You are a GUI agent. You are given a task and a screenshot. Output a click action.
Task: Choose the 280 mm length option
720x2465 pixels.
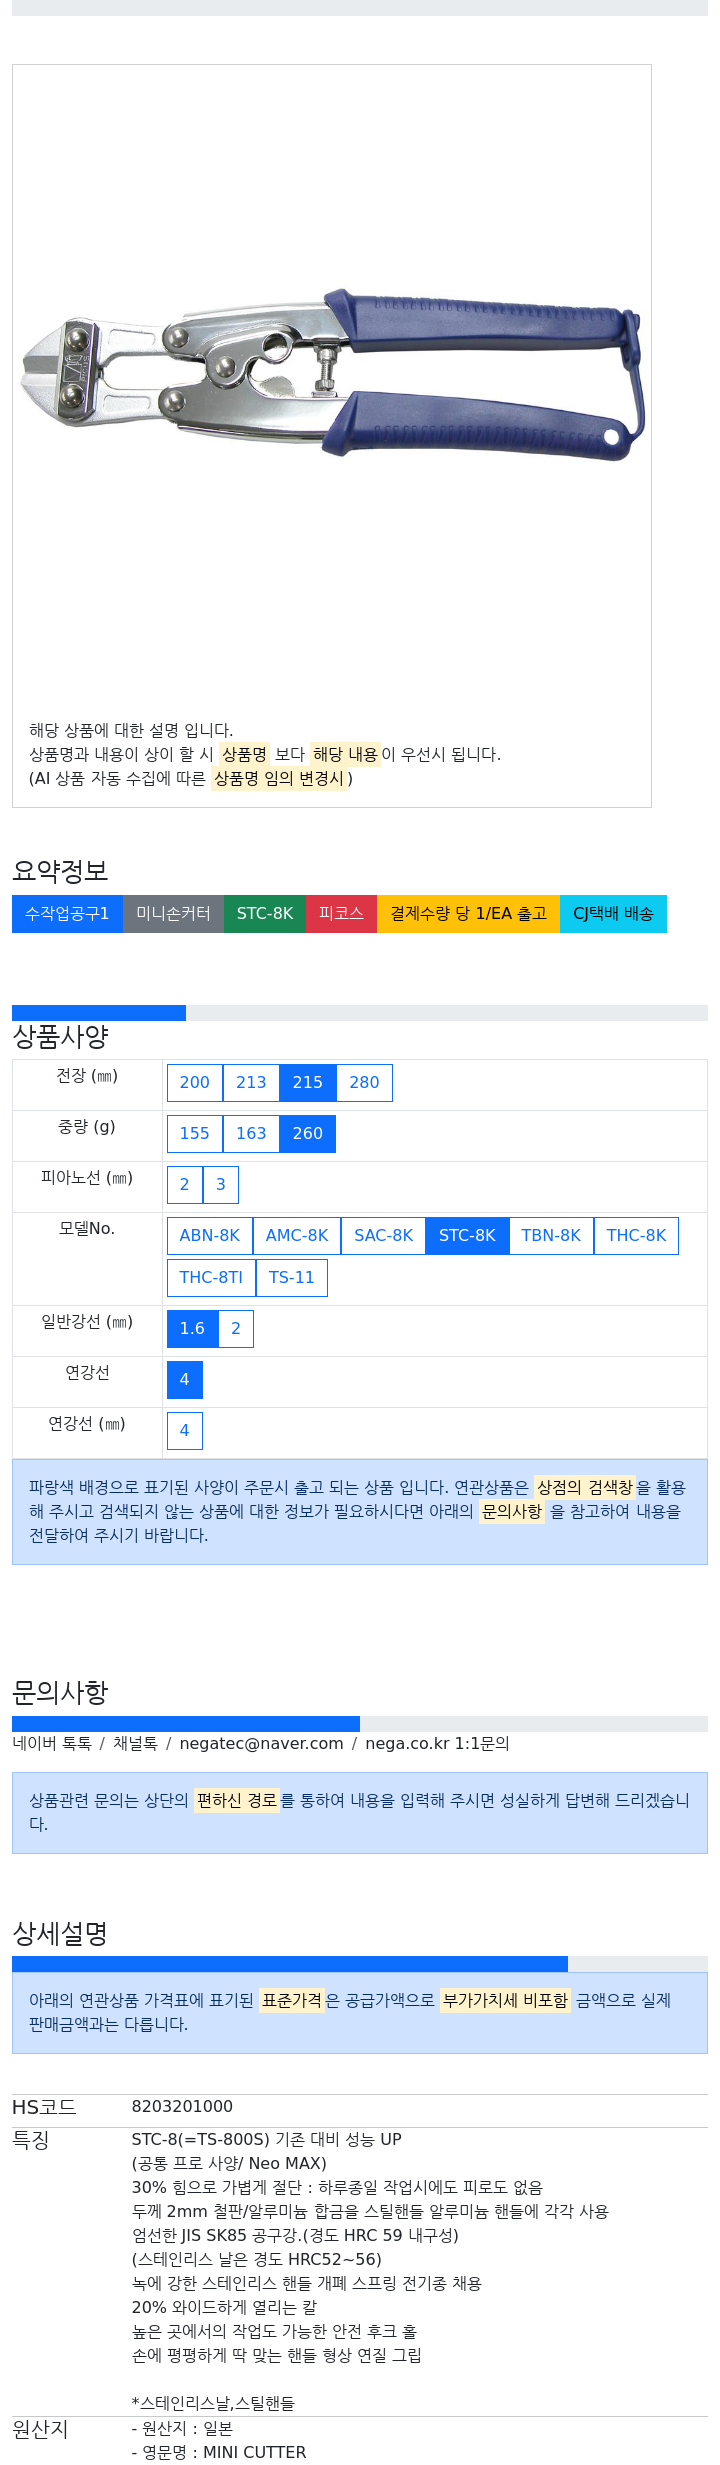[364, 1083]
